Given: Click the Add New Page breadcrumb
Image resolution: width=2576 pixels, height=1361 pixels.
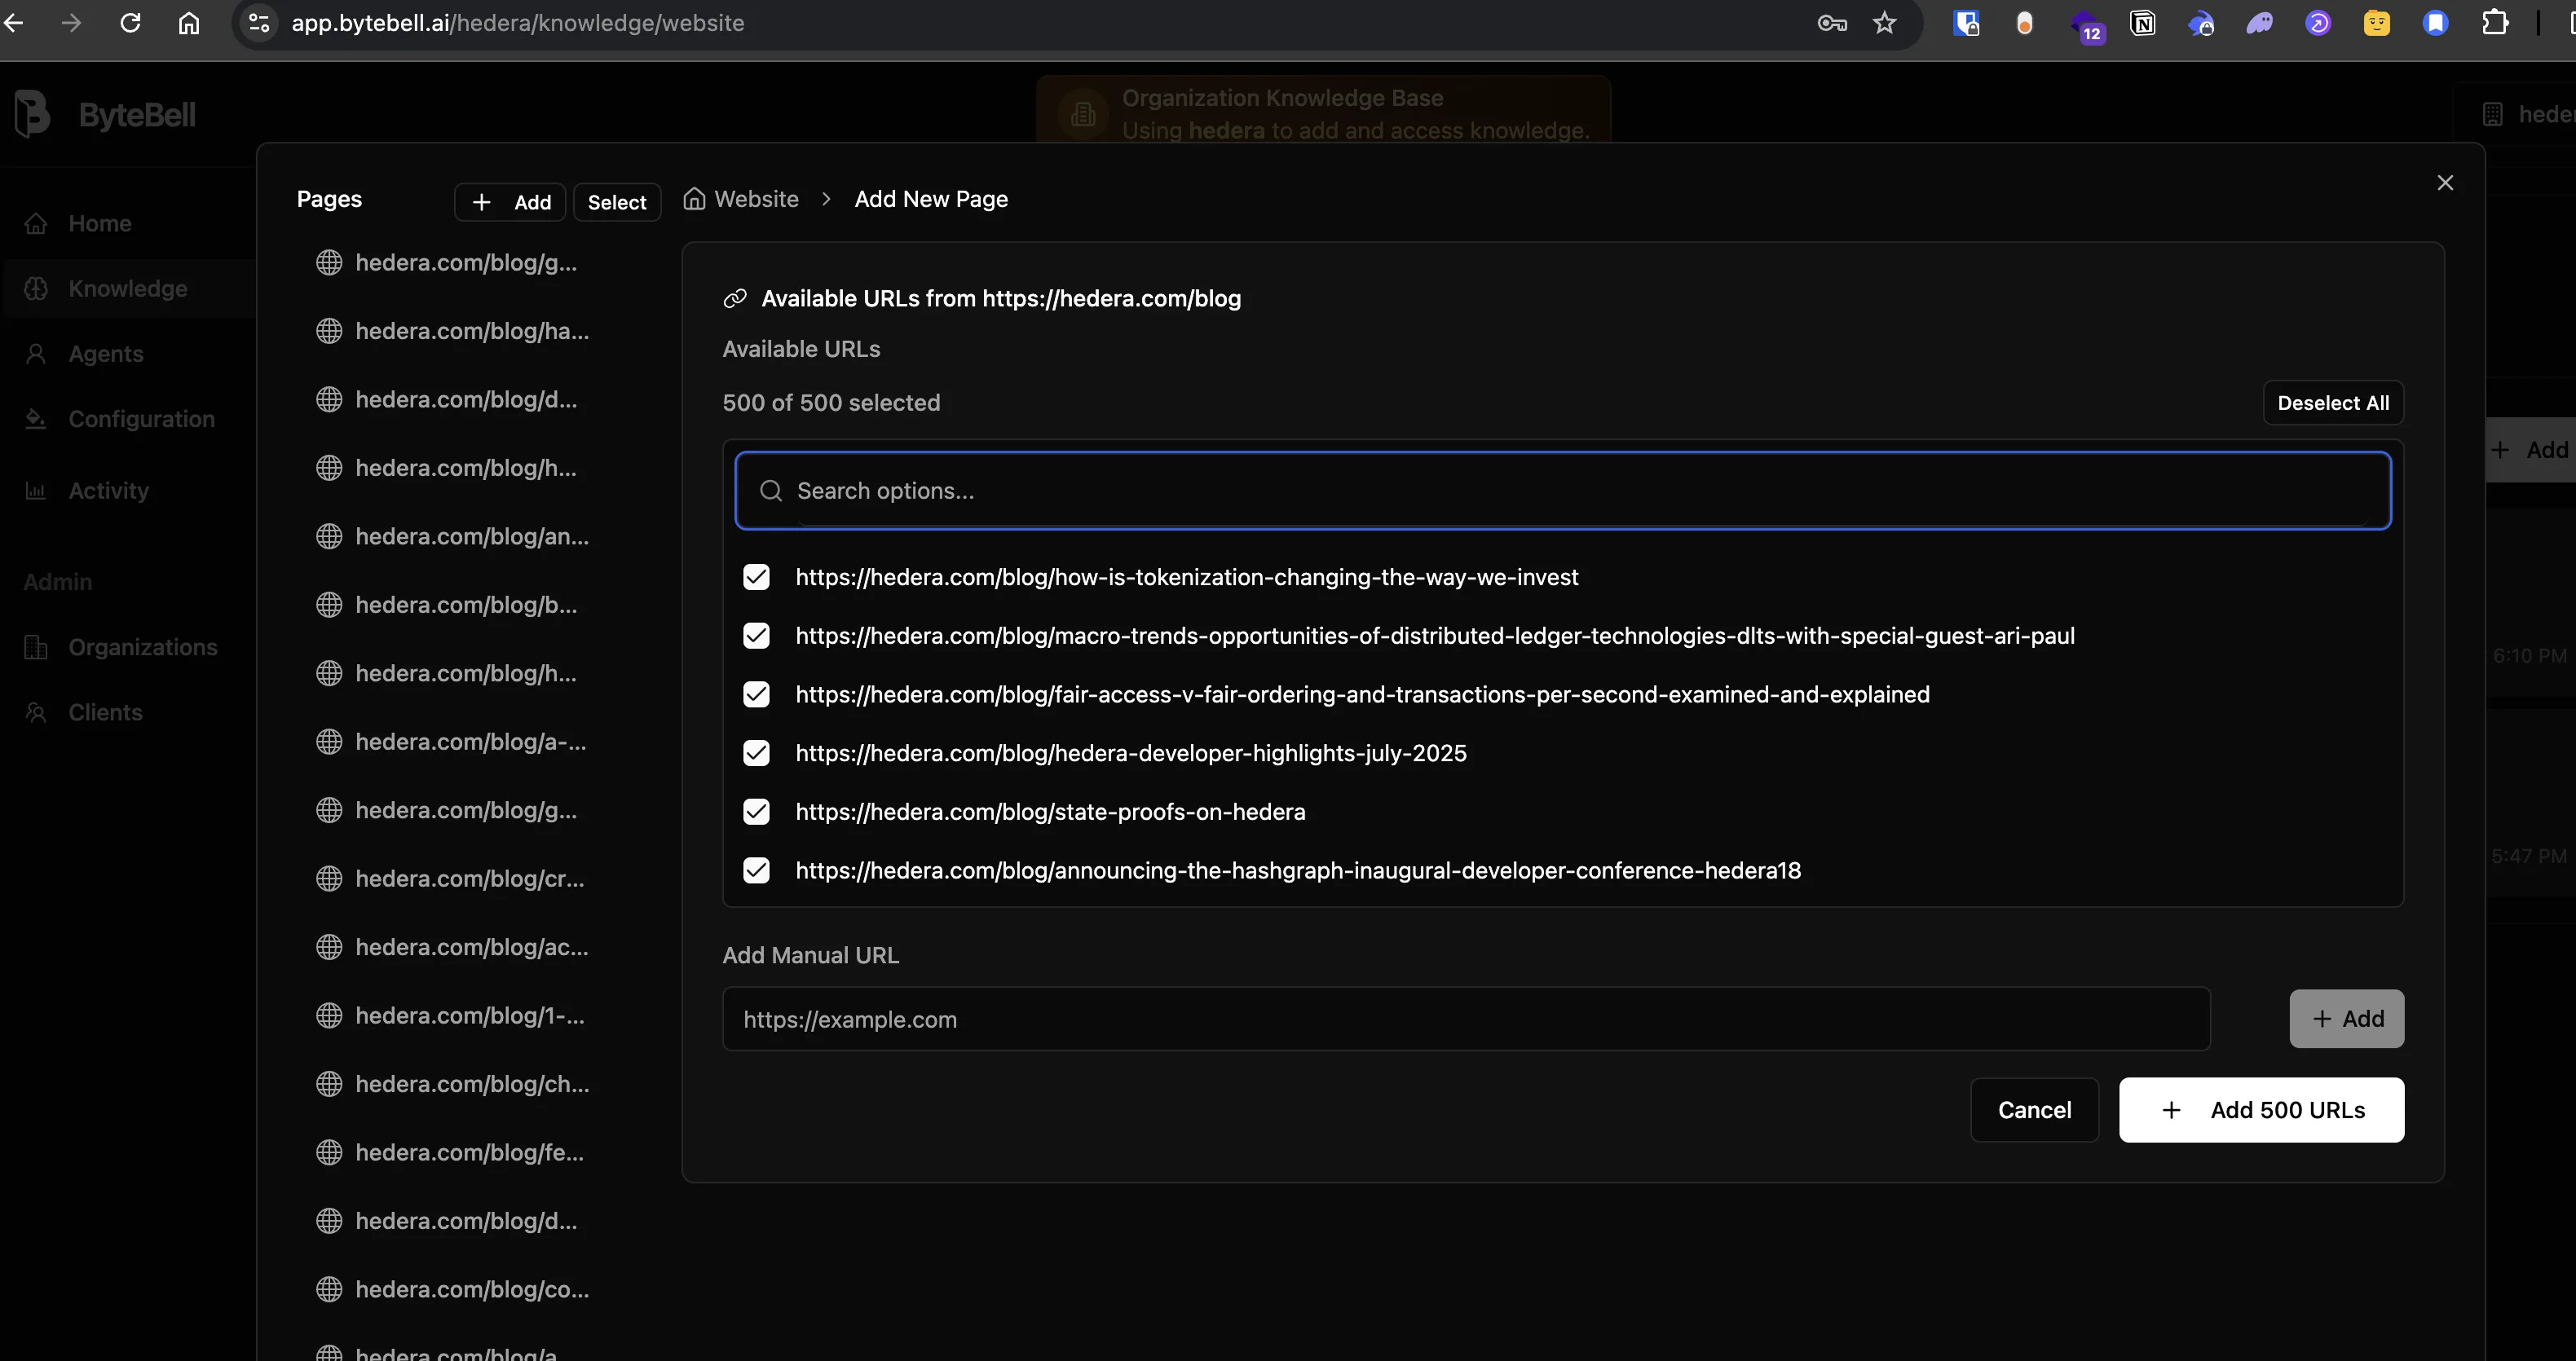Looking at the screenshot, I should 931,198.
